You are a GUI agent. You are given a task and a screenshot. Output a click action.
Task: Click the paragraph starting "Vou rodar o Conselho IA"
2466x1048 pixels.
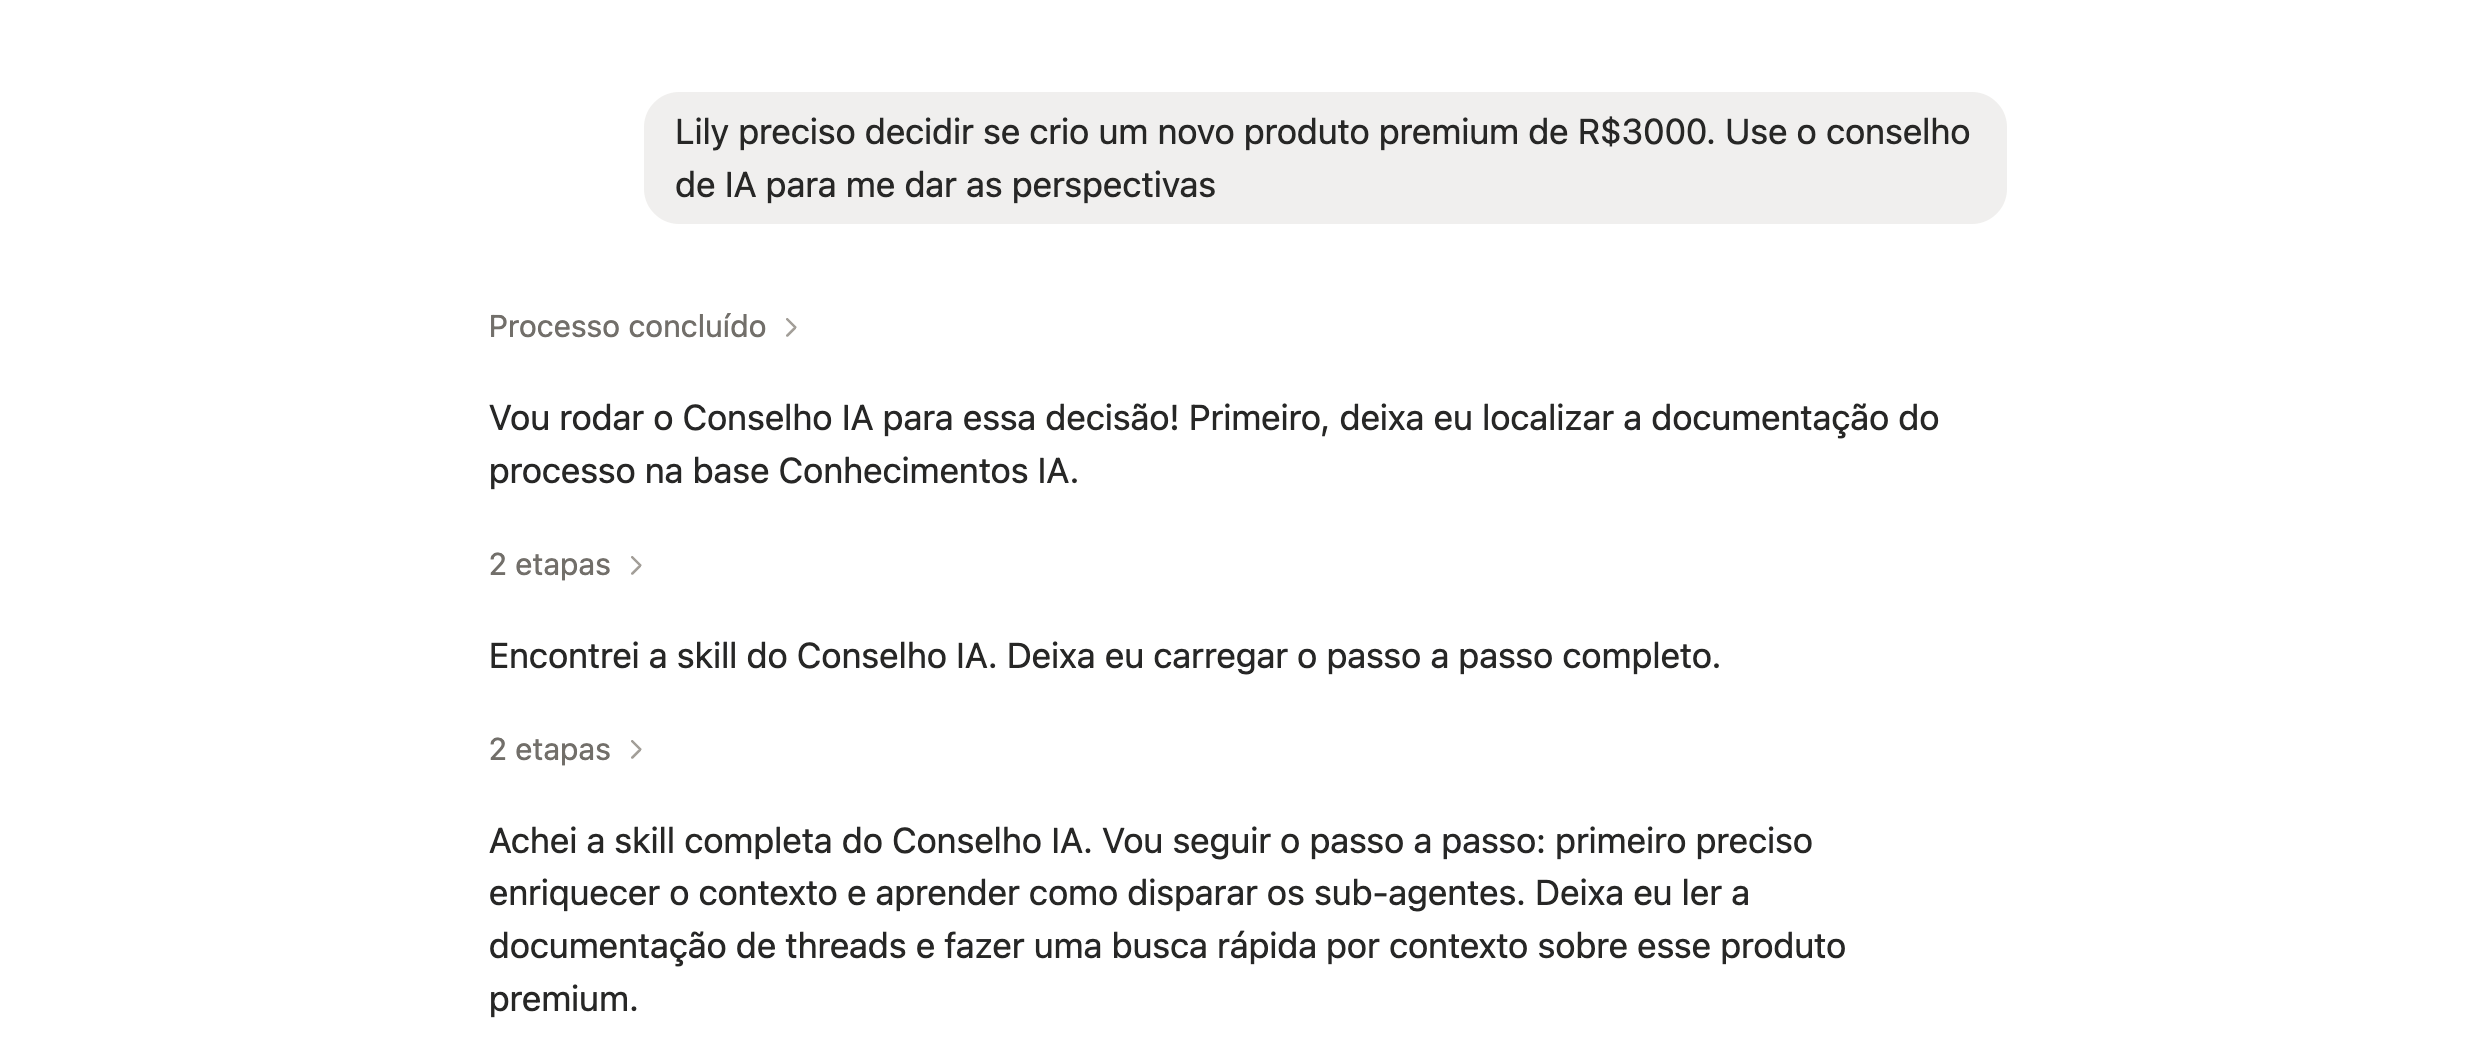pos(1214,445)
